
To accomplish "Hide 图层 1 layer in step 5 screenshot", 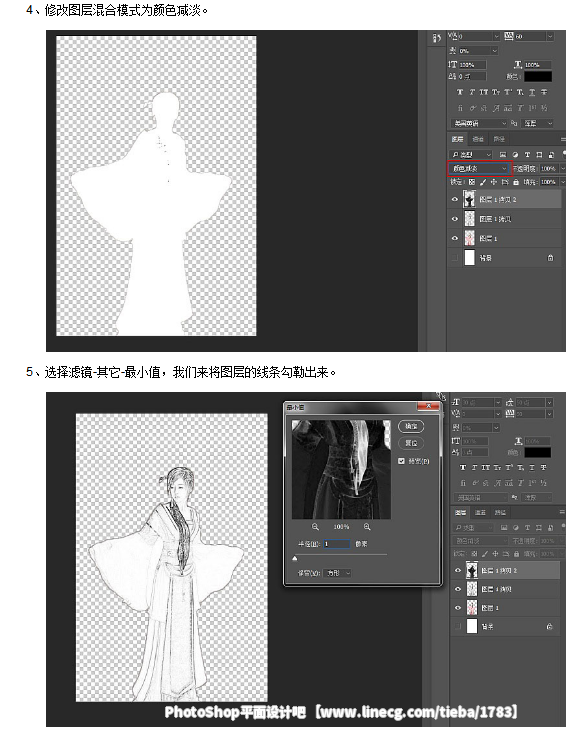I will (x=457, y=608).
